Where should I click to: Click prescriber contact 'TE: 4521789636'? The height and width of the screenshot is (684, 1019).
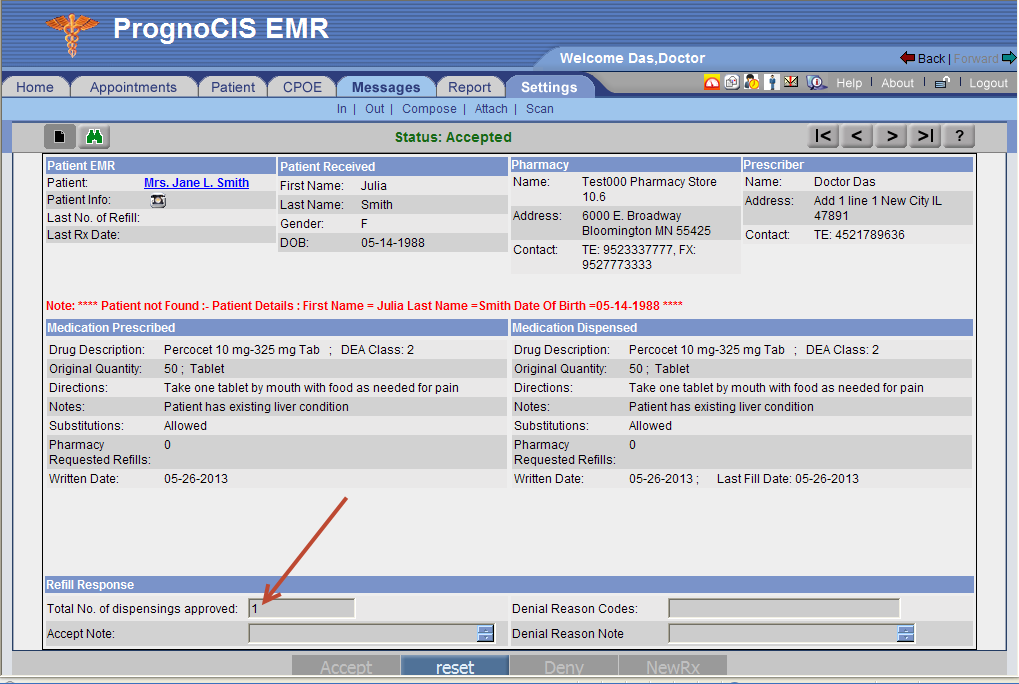coord(858,234)
